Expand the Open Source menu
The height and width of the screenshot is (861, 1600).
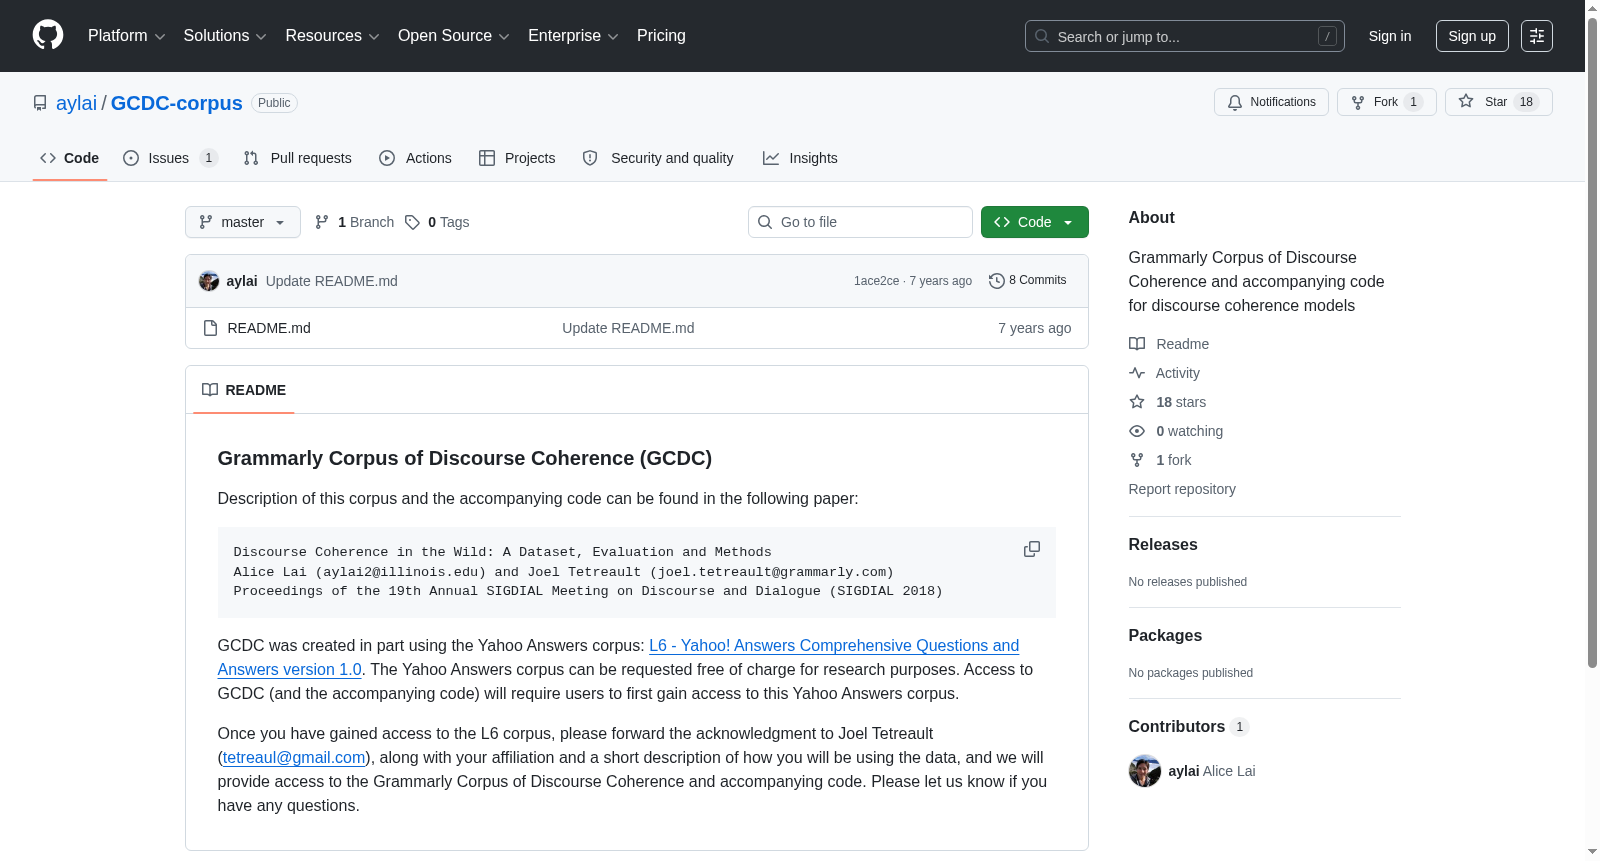454,36
